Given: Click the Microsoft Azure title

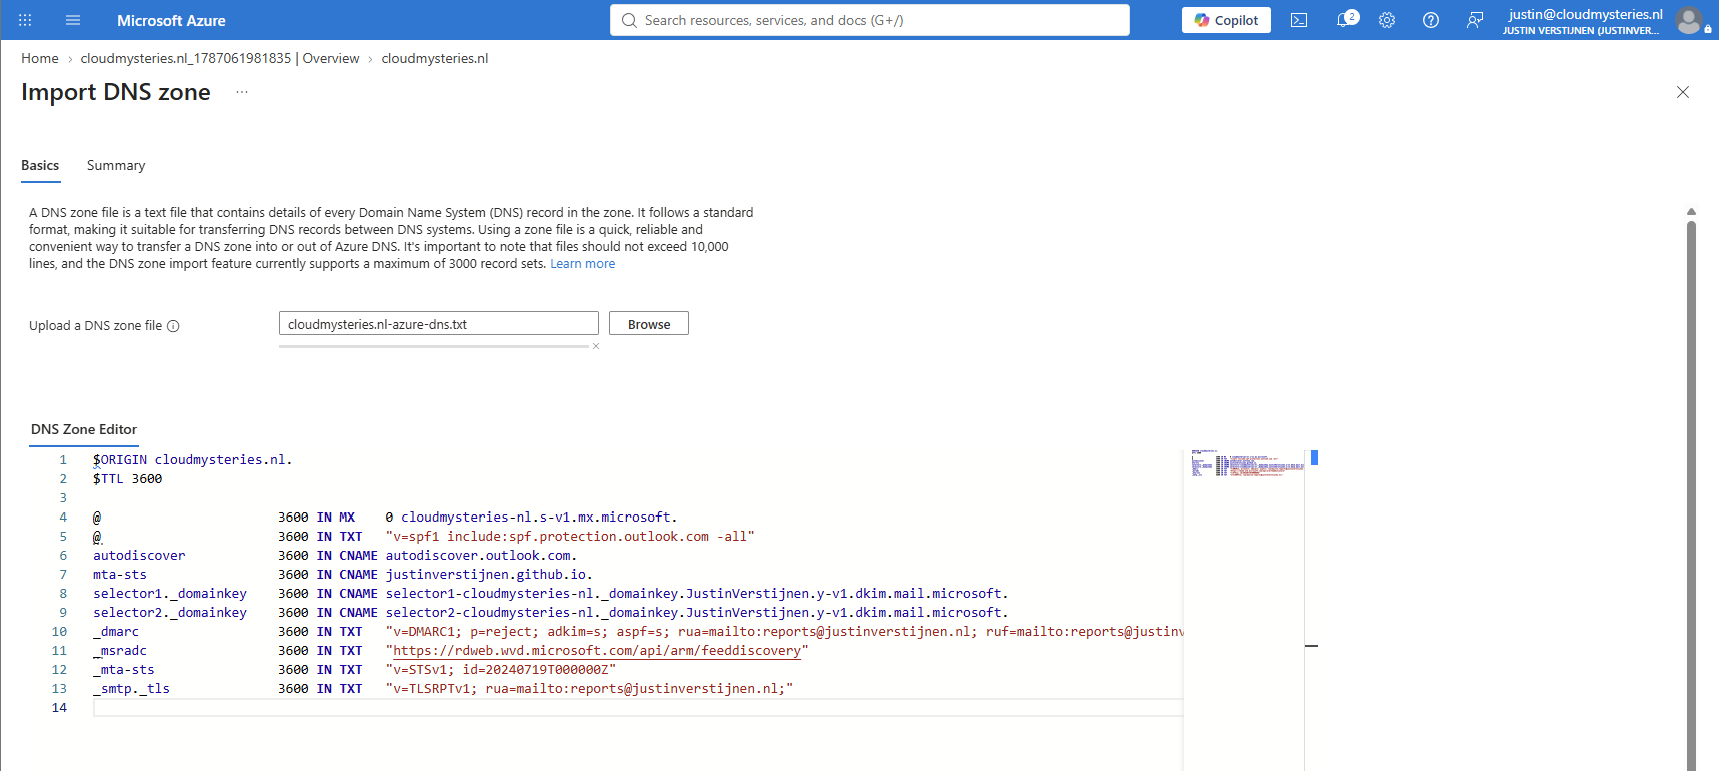Looking at the screenshot, I should pyautogui.click(x=171, y=20).
